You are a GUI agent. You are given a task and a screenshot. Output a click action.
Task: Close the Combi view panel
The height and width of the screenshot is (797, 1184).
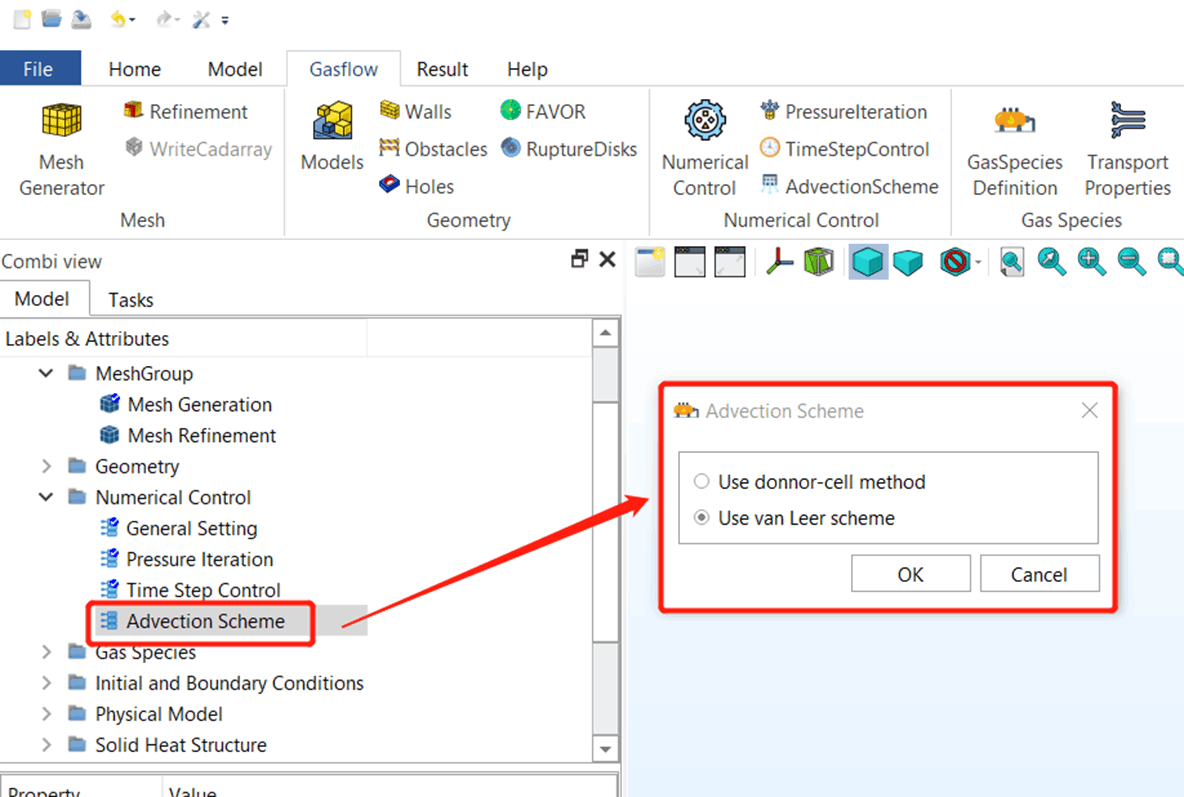pyautogui.click(x=607, y=259)
